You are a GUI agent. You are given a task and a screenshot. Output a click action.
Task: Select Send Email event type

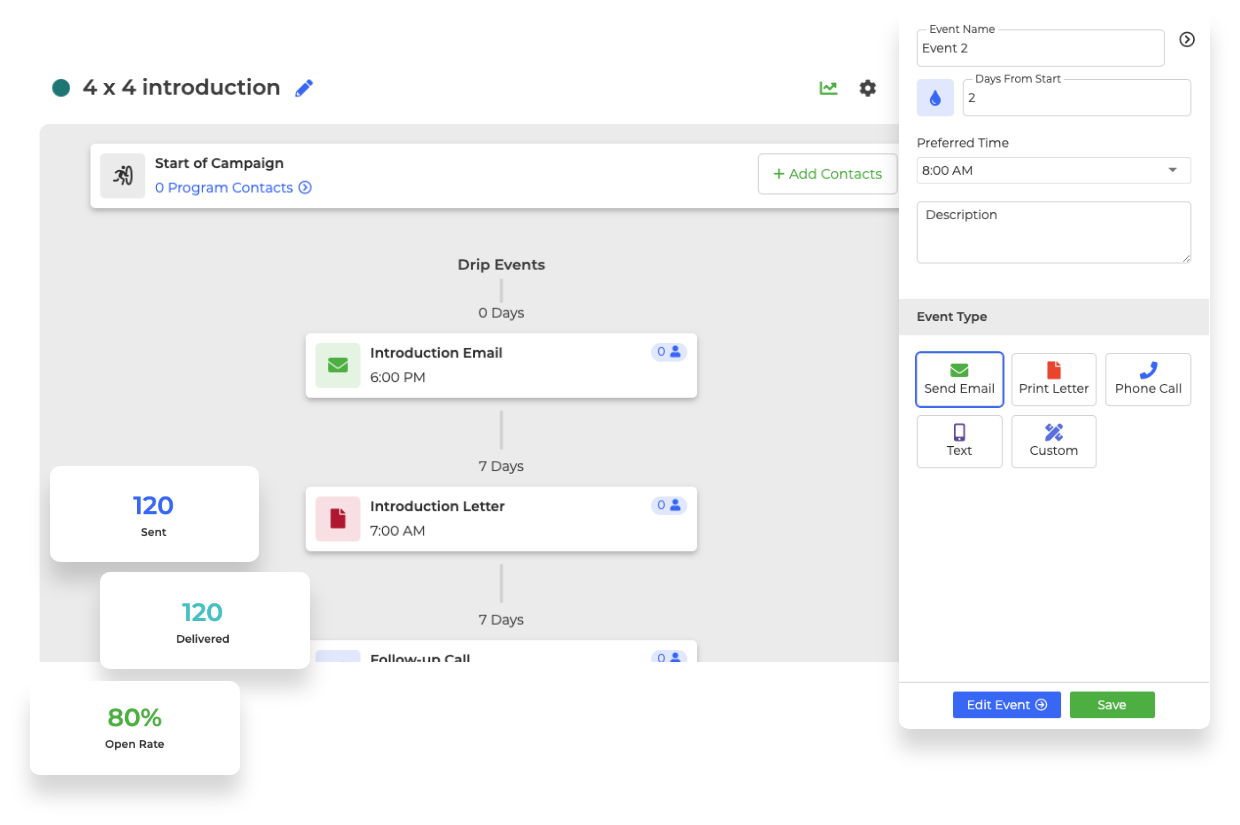pyautogui.click(x=959, y=379)
